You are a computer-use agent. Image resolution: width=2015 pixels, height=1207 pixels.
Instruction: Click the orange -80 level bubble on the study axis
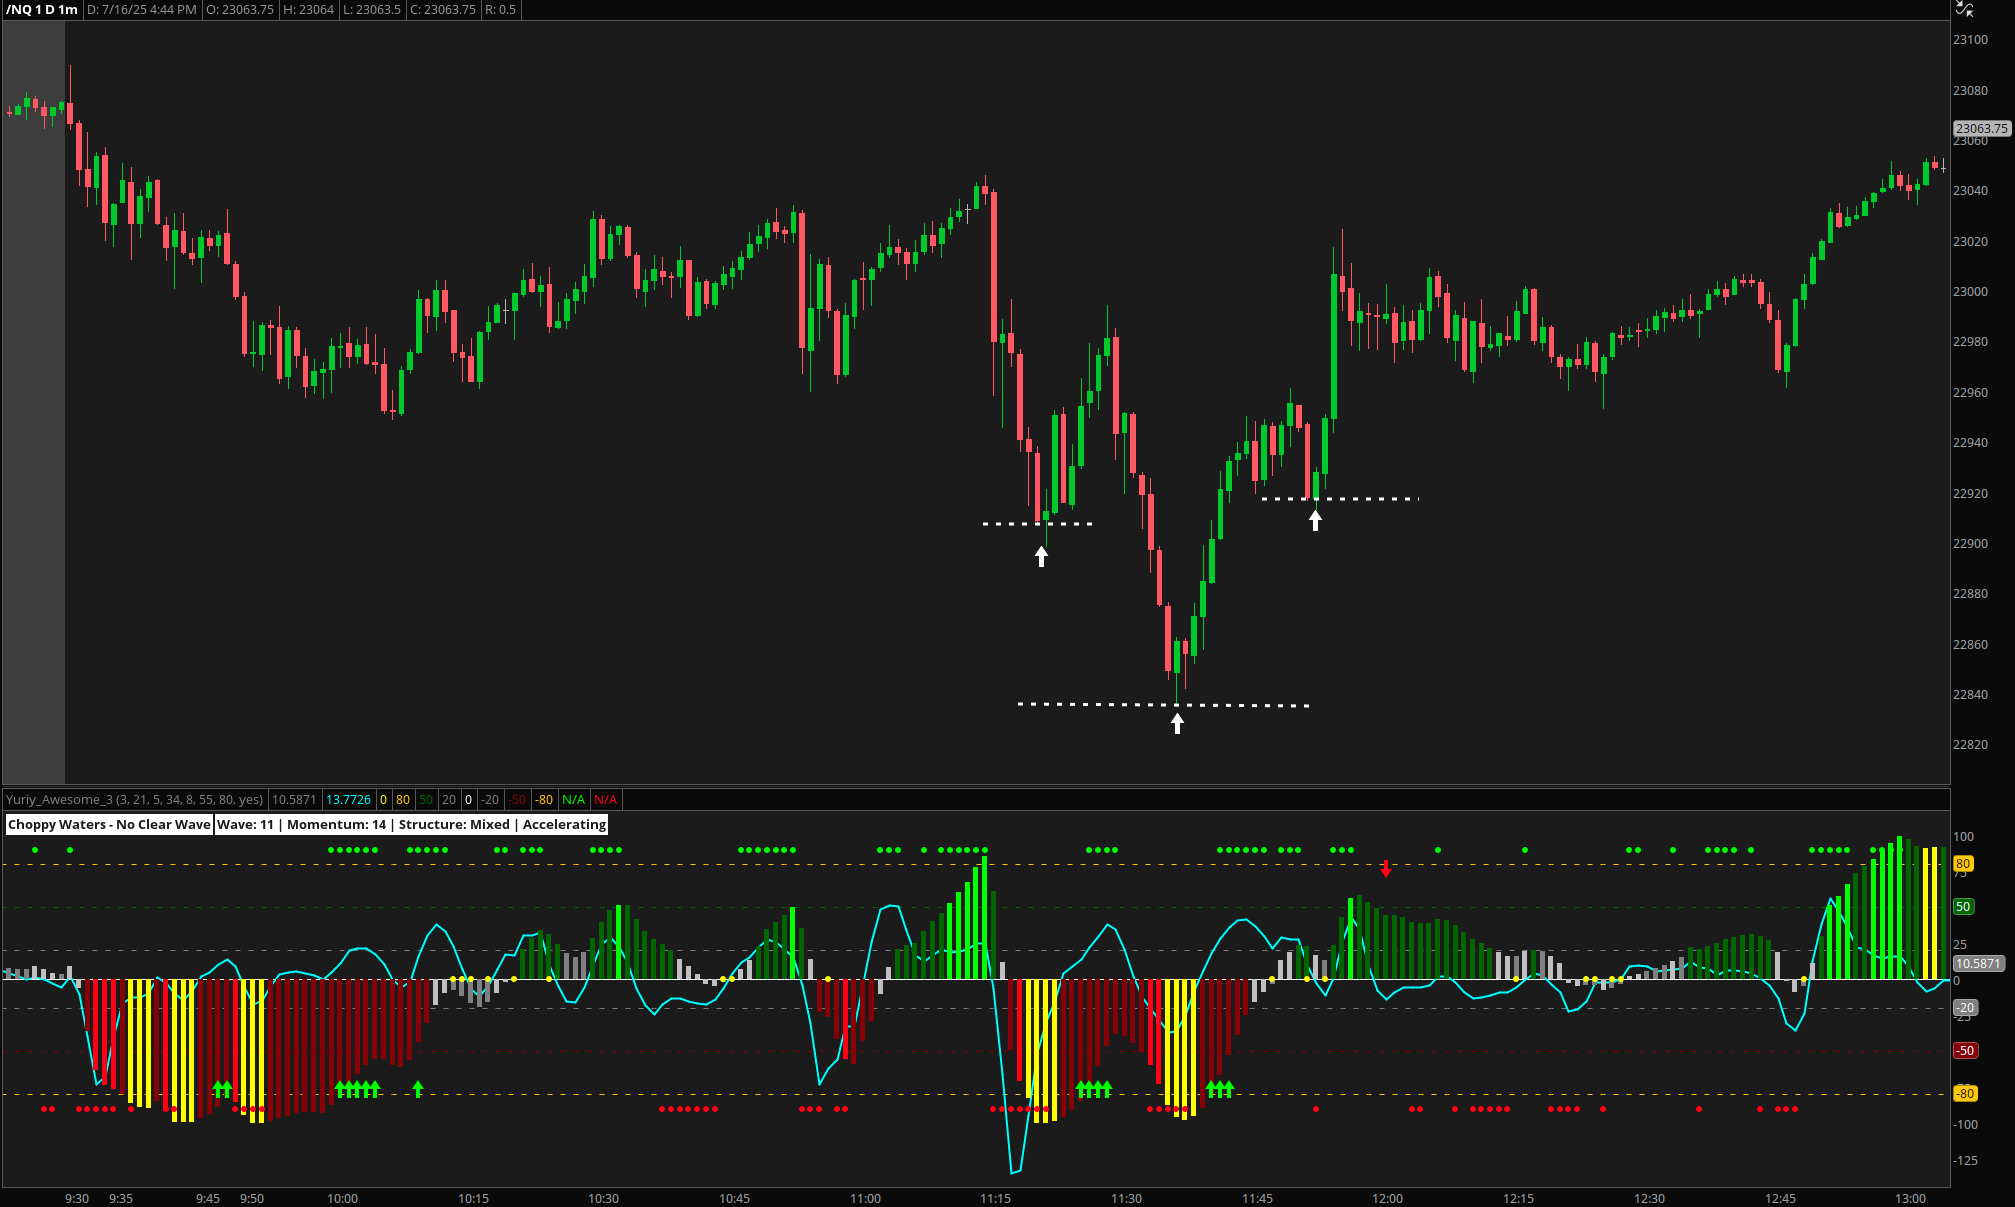pos(1965,1094)
